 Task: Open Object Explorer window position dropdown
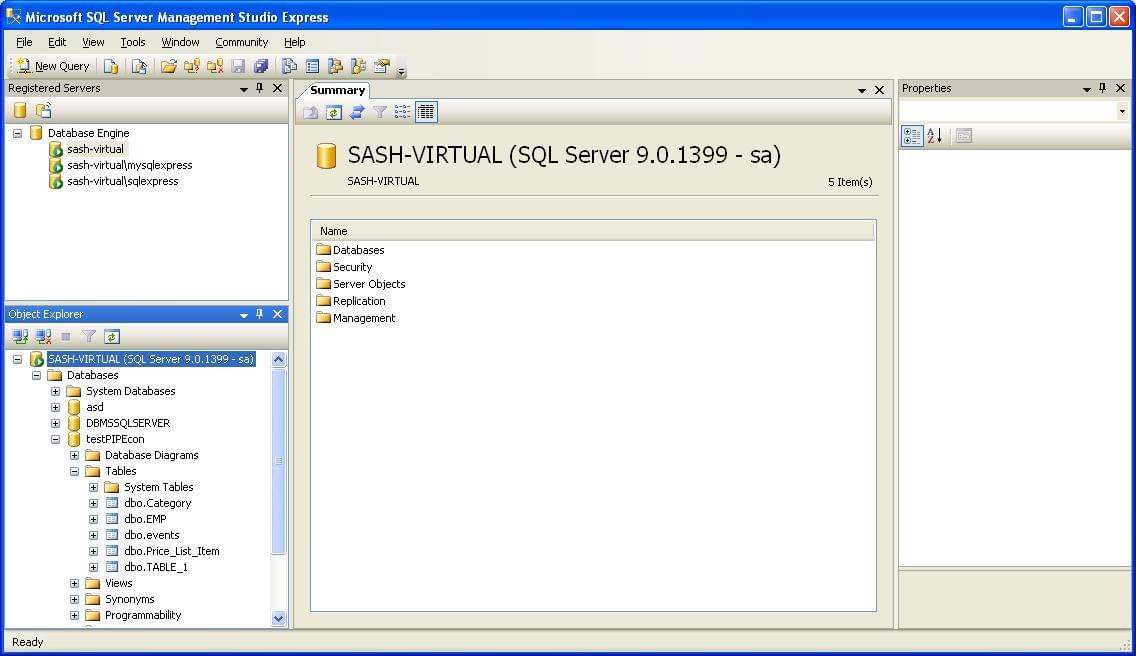243,315
